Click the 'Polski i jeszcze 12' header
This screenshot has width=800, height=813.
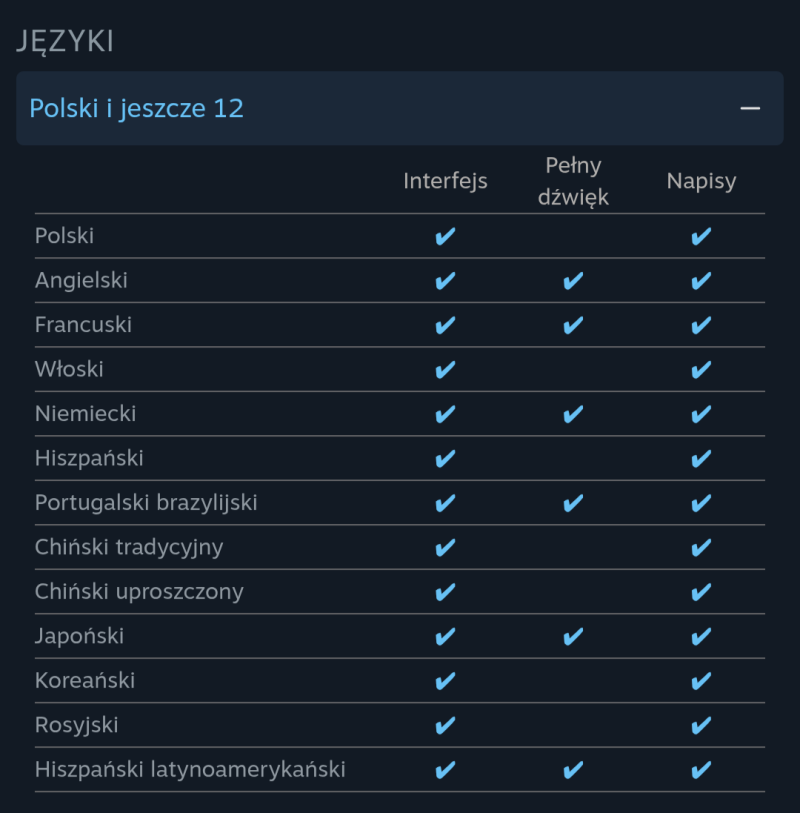pos(137,108)
